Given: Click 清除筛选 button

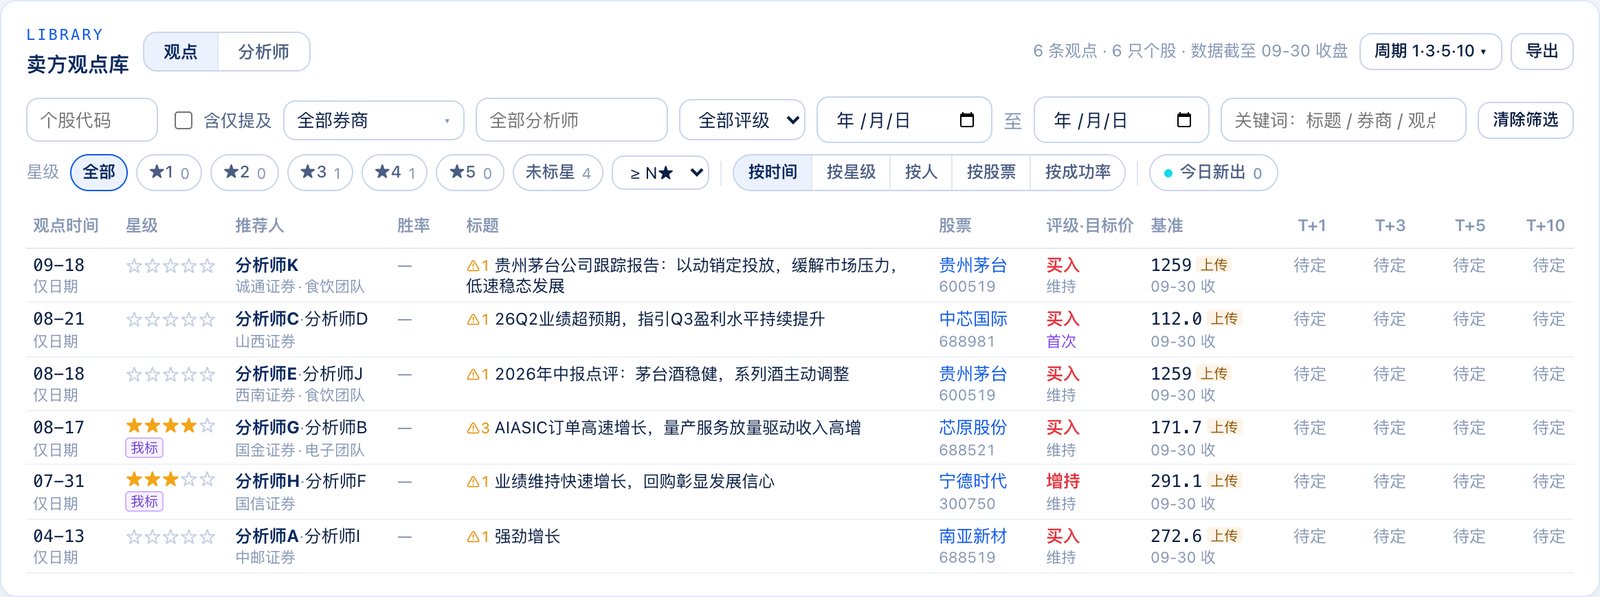Looking at the screenshot, I should pos(1525,120).
